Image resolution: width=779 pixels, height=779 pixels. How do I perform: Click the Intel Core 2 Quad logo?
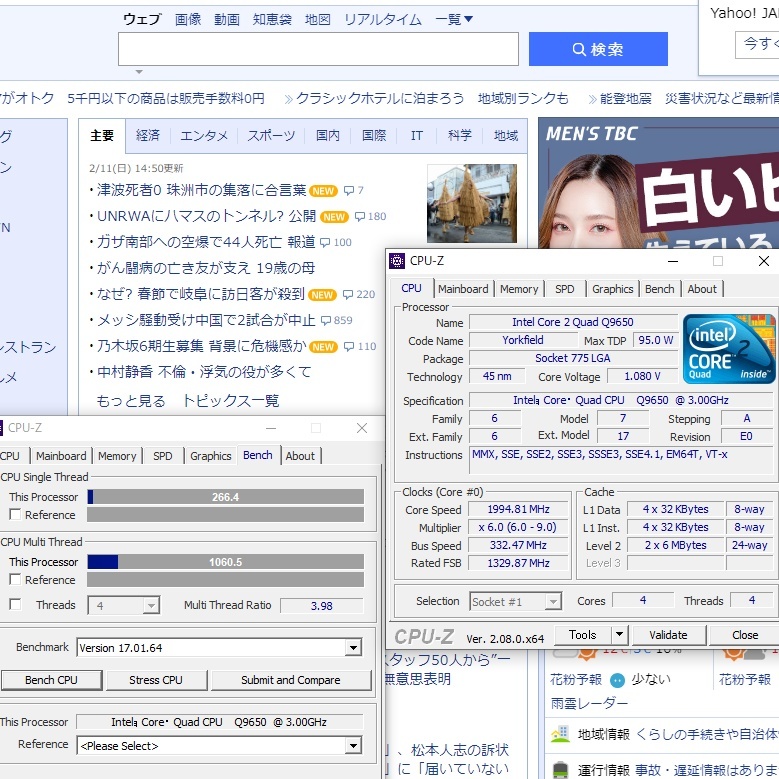729,348
